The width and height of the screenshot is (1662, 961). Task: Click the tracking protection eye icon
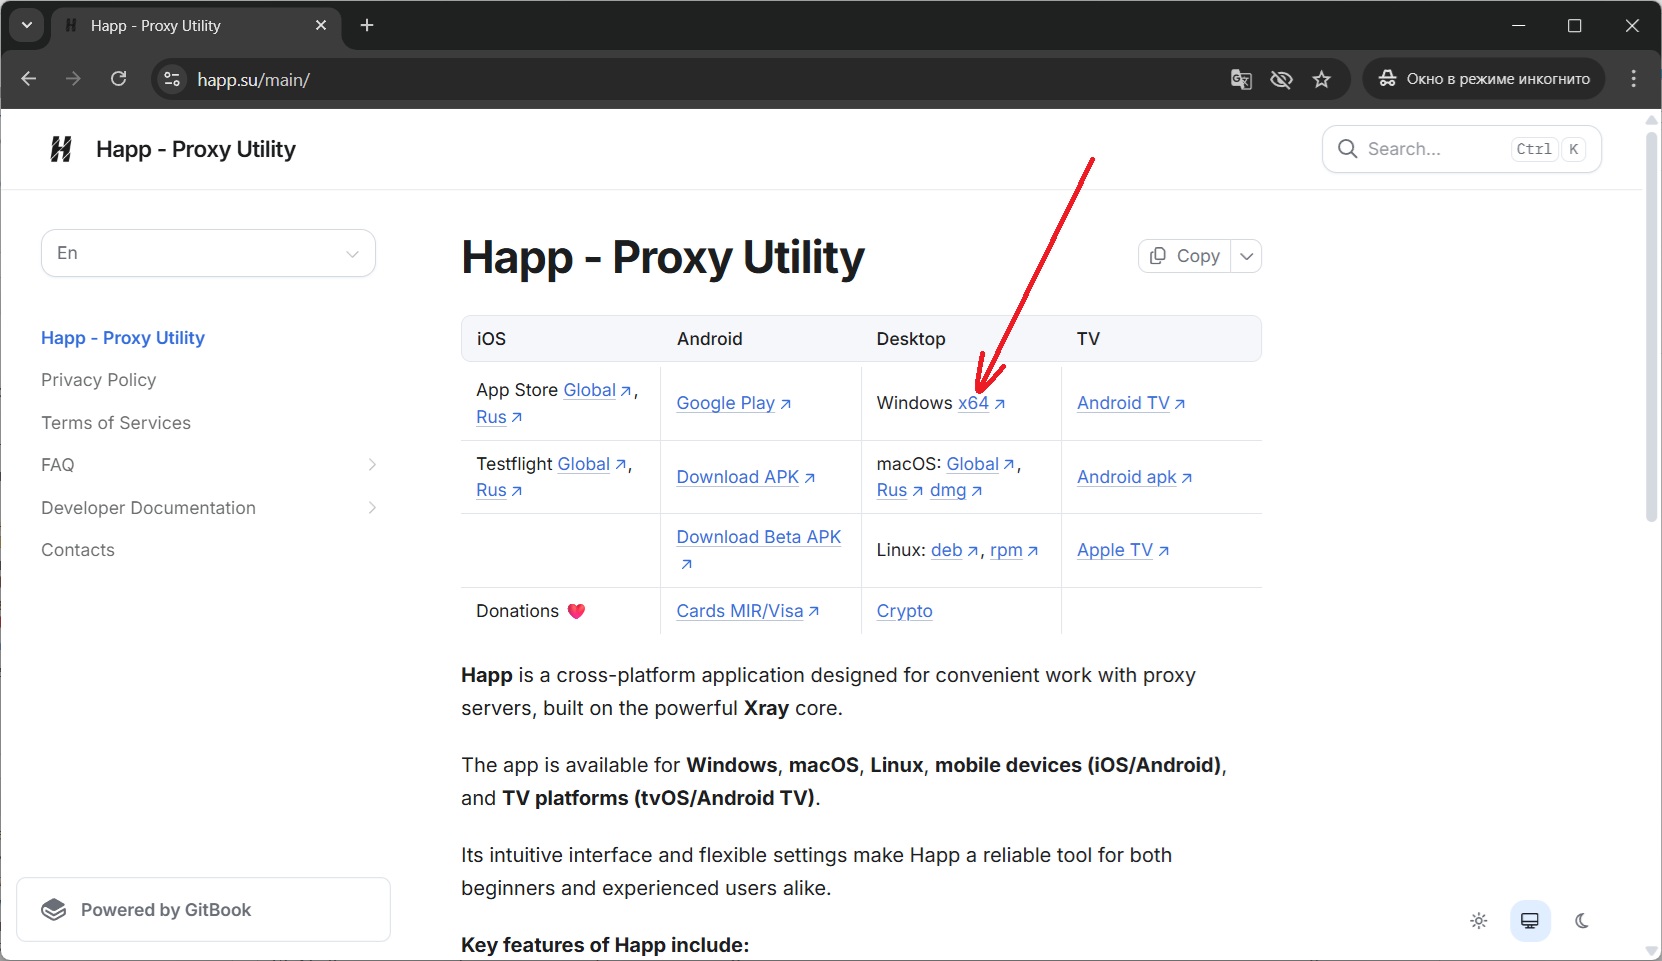[1281, 80]
